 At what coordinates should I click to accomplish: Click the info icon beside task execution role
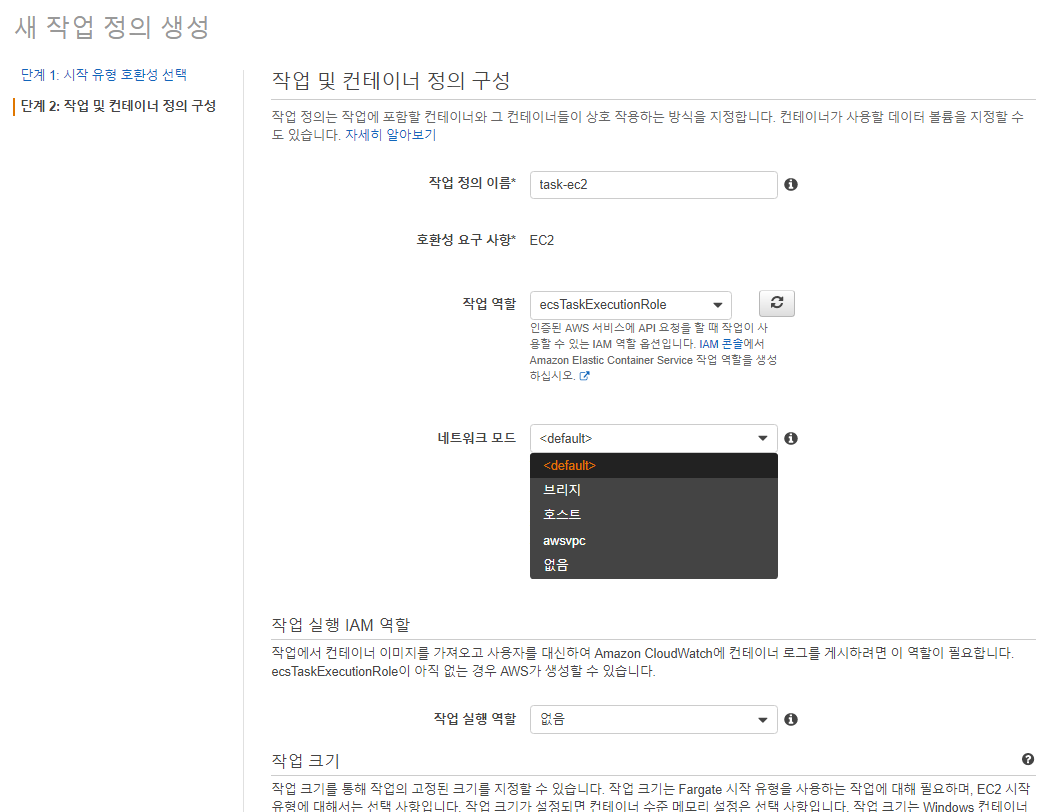(x=791, y=719)
